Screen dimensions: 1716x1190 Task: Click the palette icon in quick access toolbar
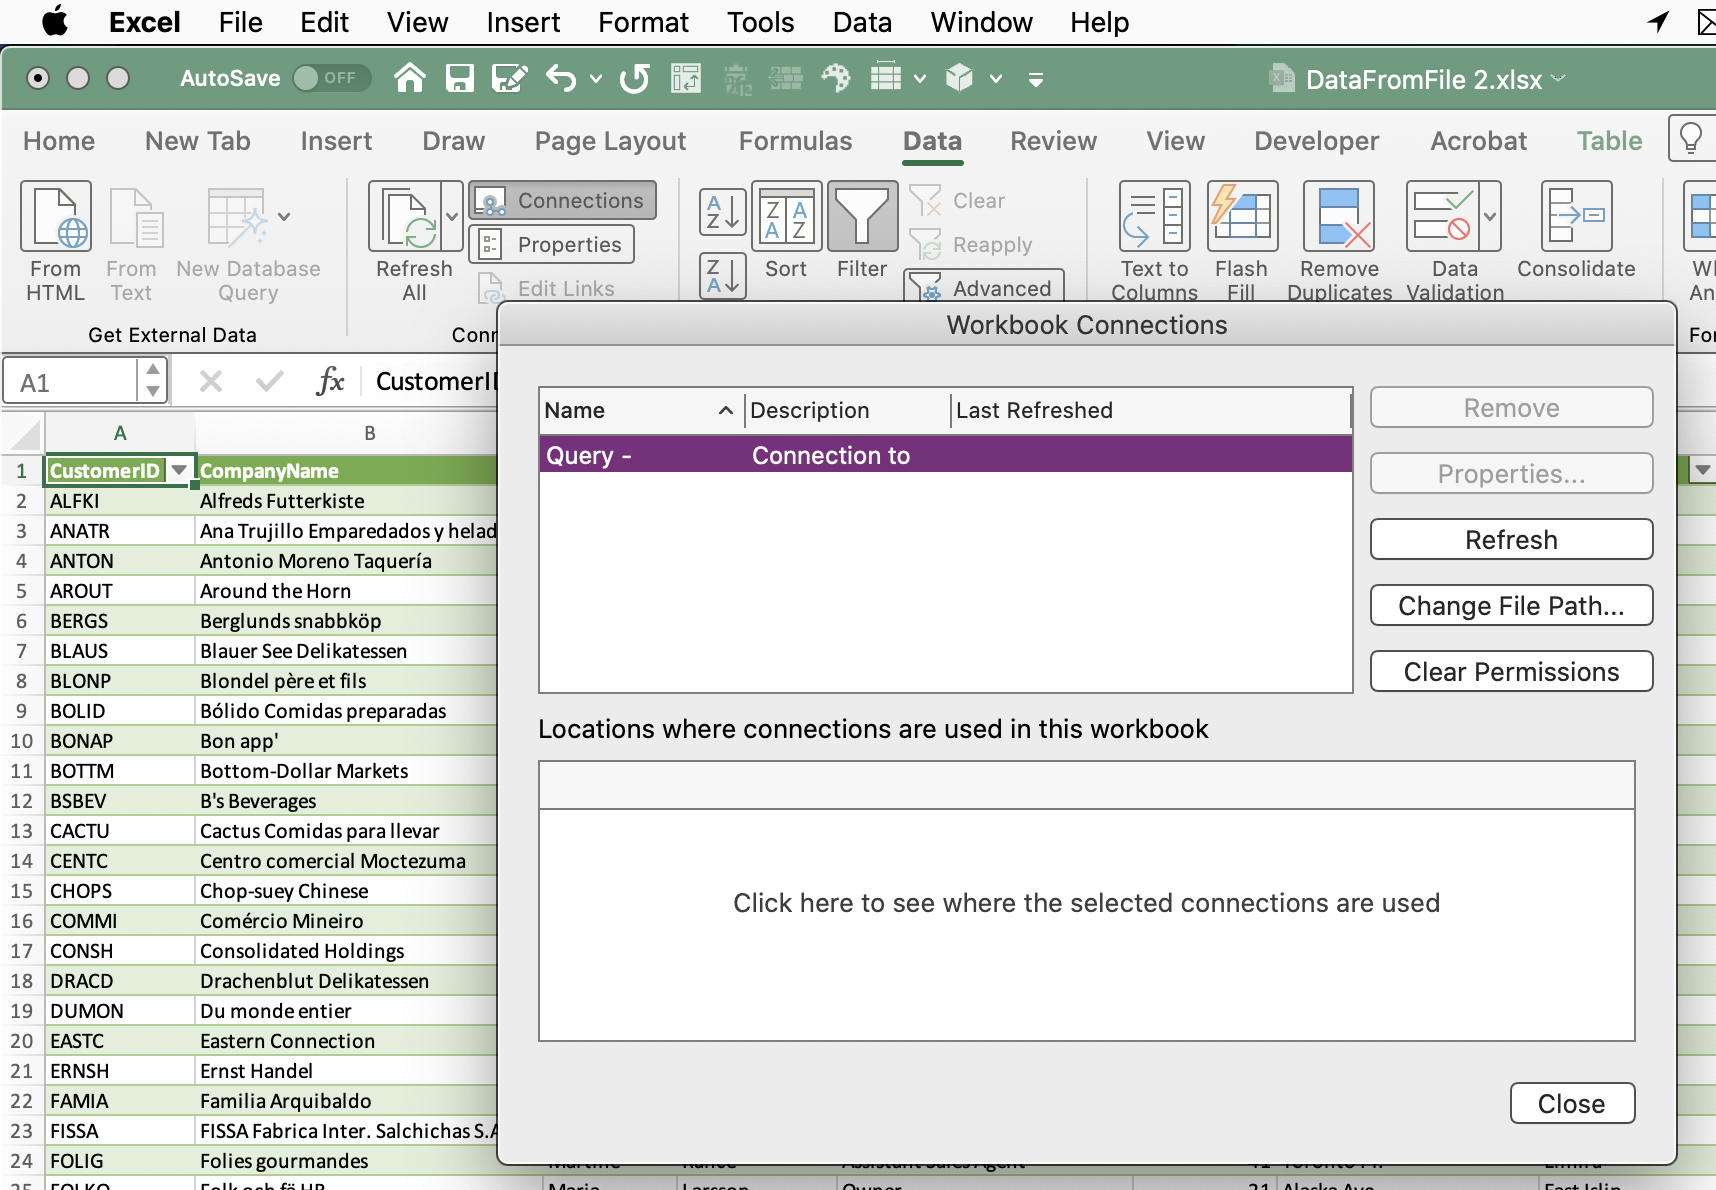coord(836,78)
